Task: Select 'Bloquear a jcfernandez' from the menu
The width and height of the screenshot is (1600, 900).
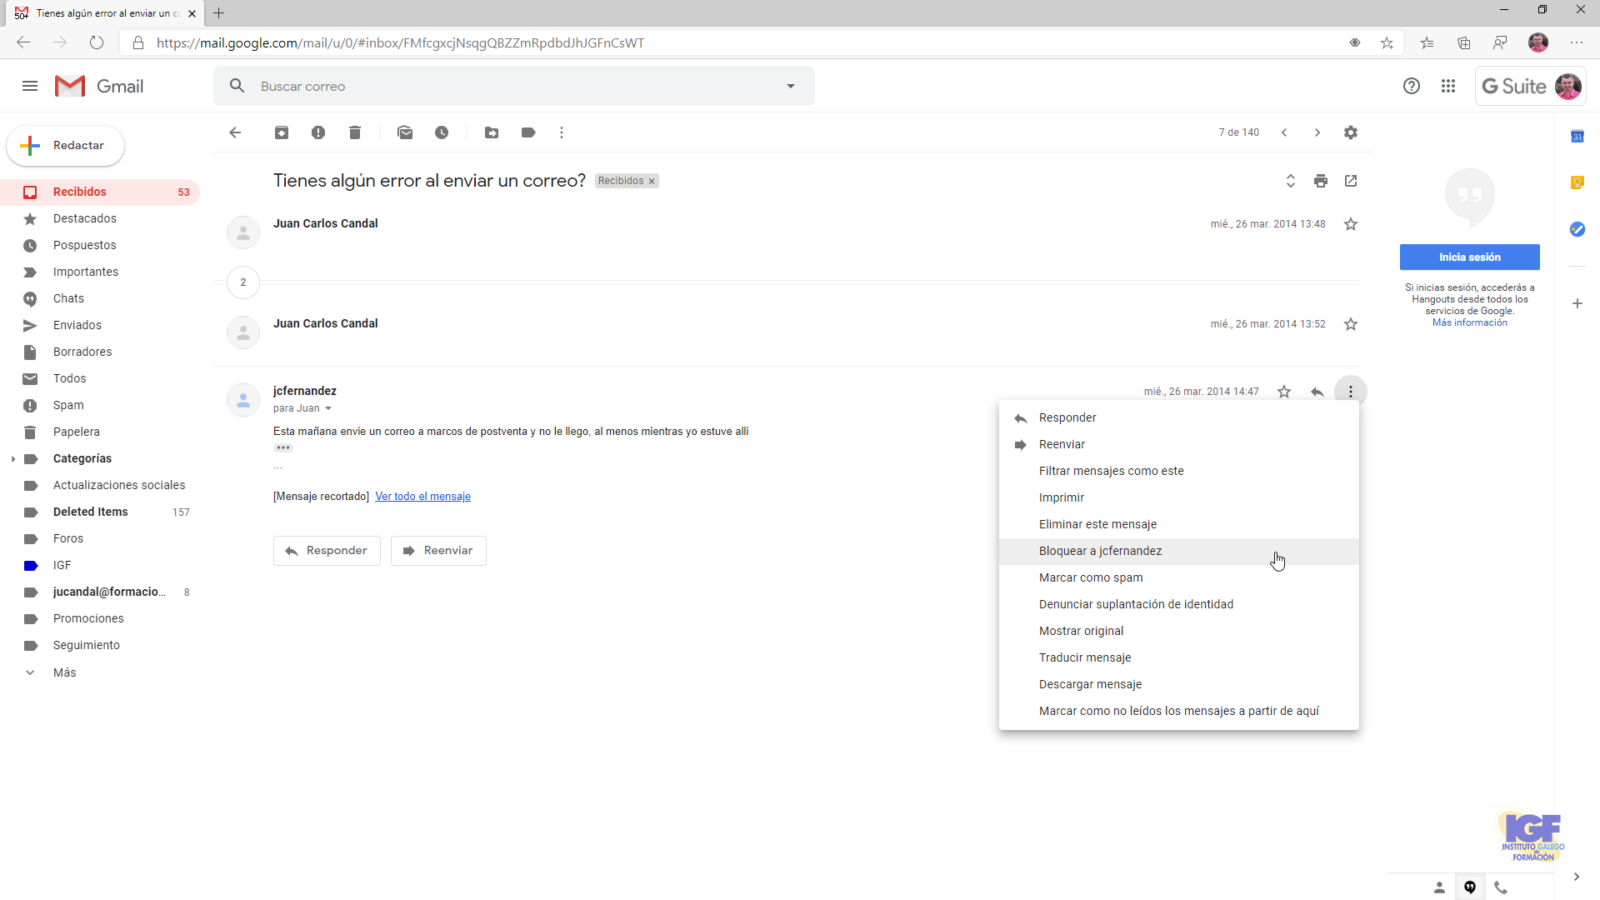Action: (1100, 551)
